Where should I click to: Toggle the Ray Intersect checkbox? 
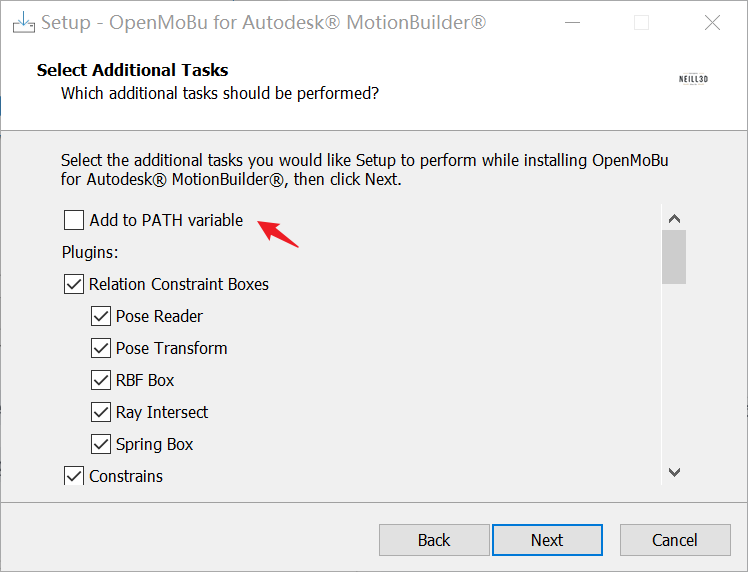[x=101, y=412]
